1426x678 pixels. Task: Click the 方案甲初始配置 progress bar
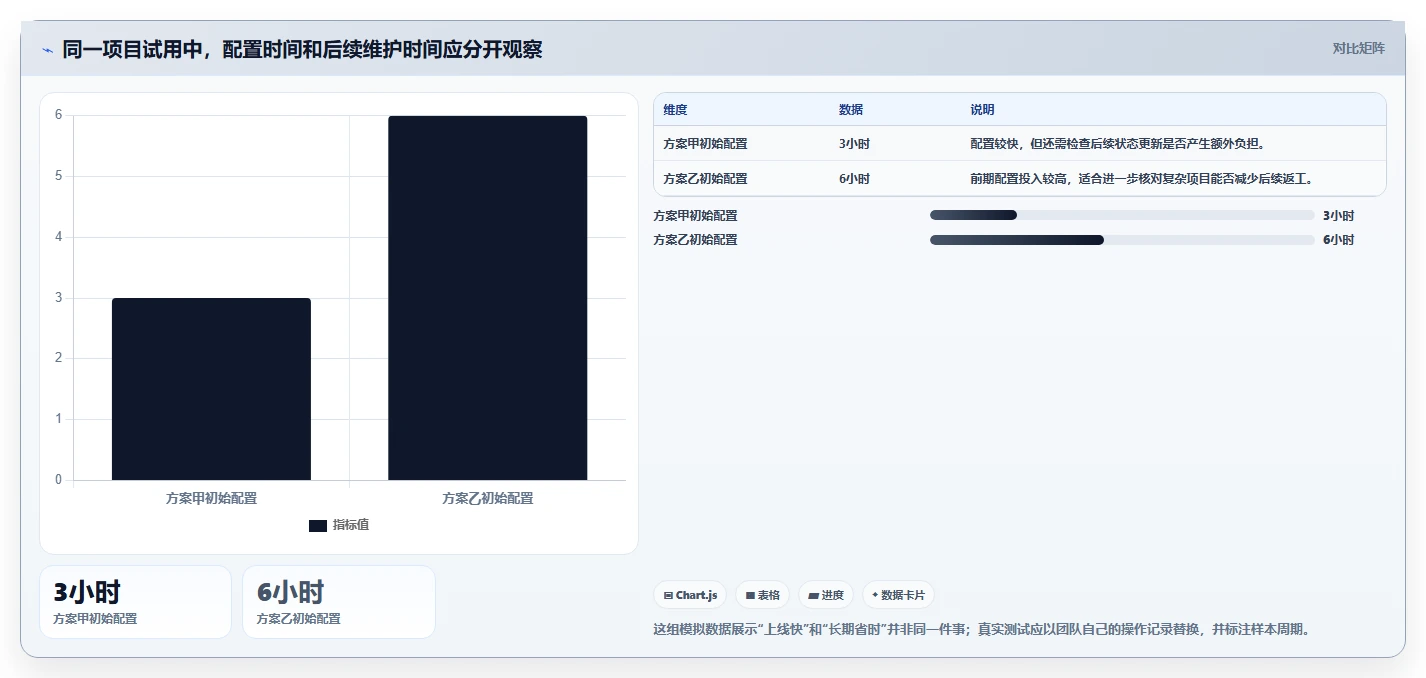pos(1122,215)
